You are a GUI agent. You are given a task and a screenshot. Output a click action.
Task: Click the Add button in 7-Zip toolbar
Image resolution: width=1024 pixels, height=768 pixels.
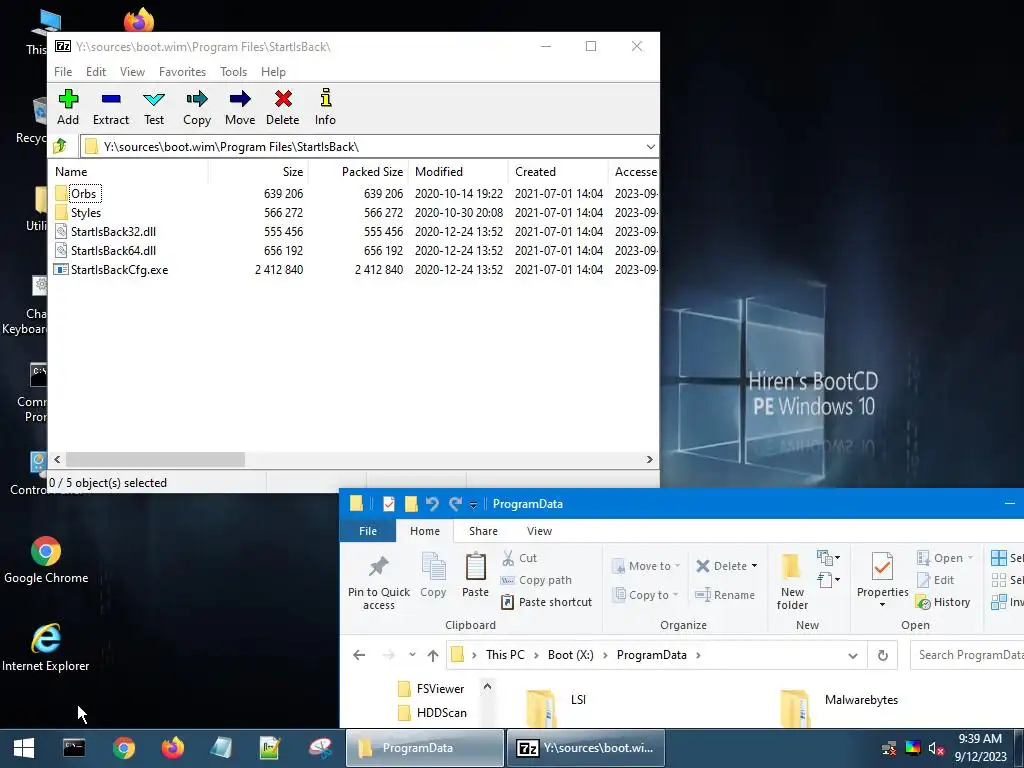(x=68, y=108)
